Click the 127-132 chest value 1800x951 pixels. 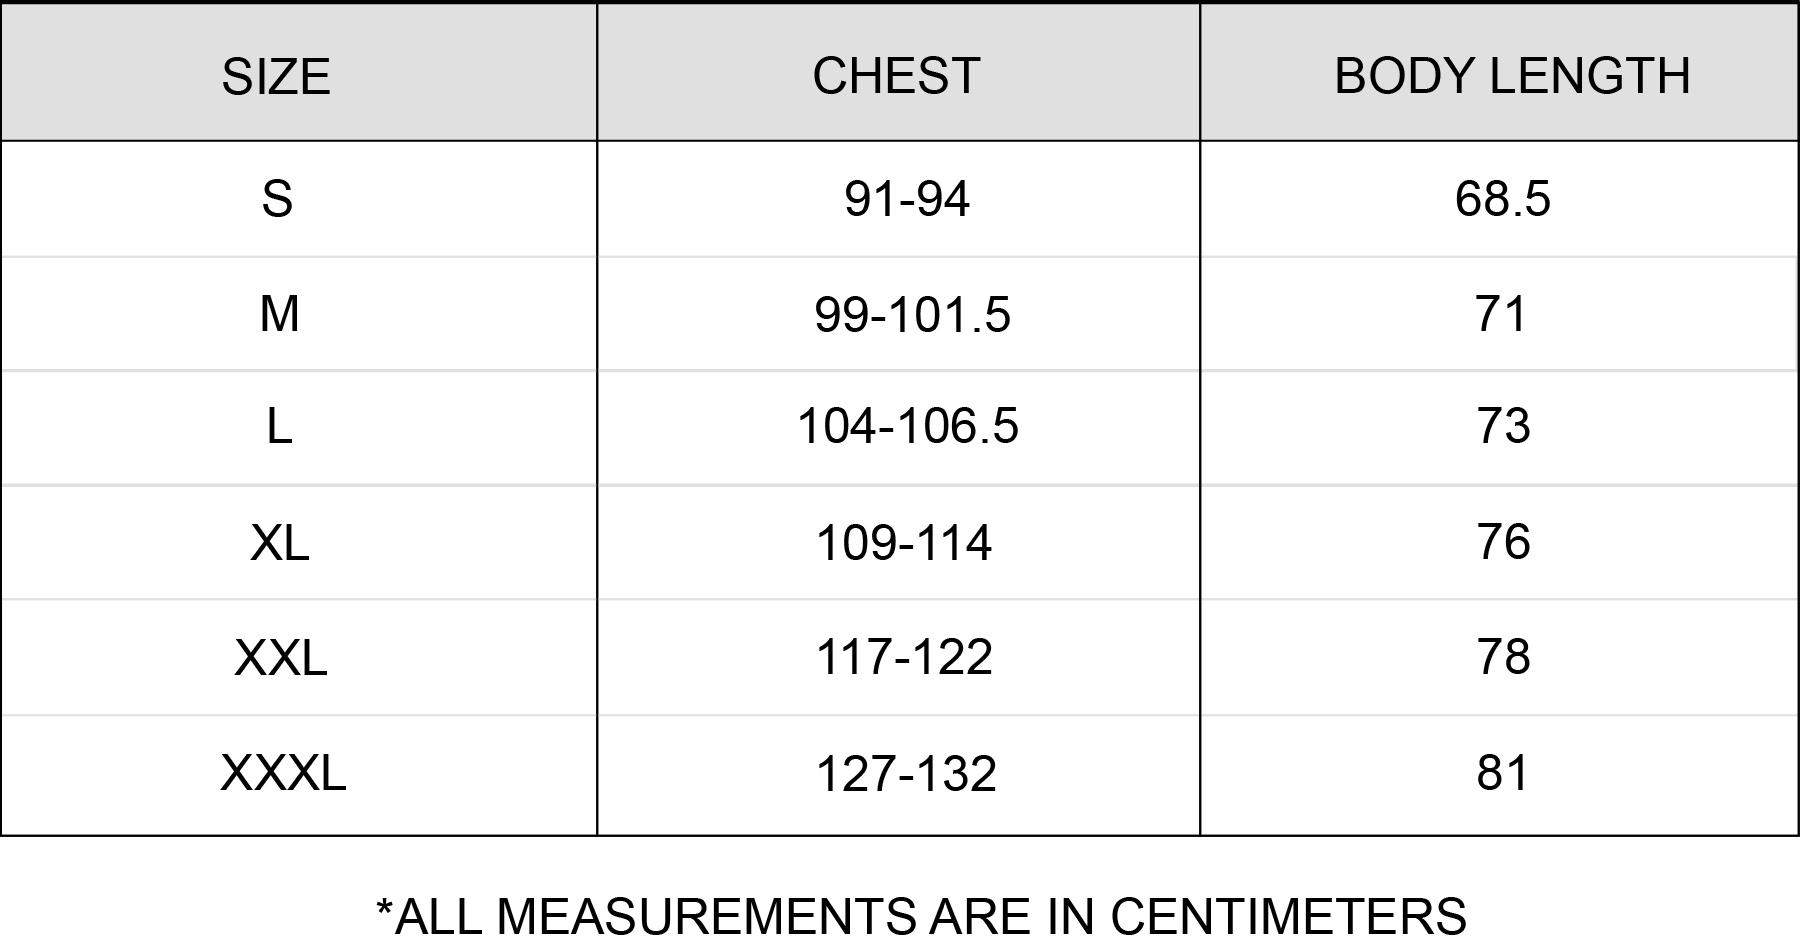(906, 773)
